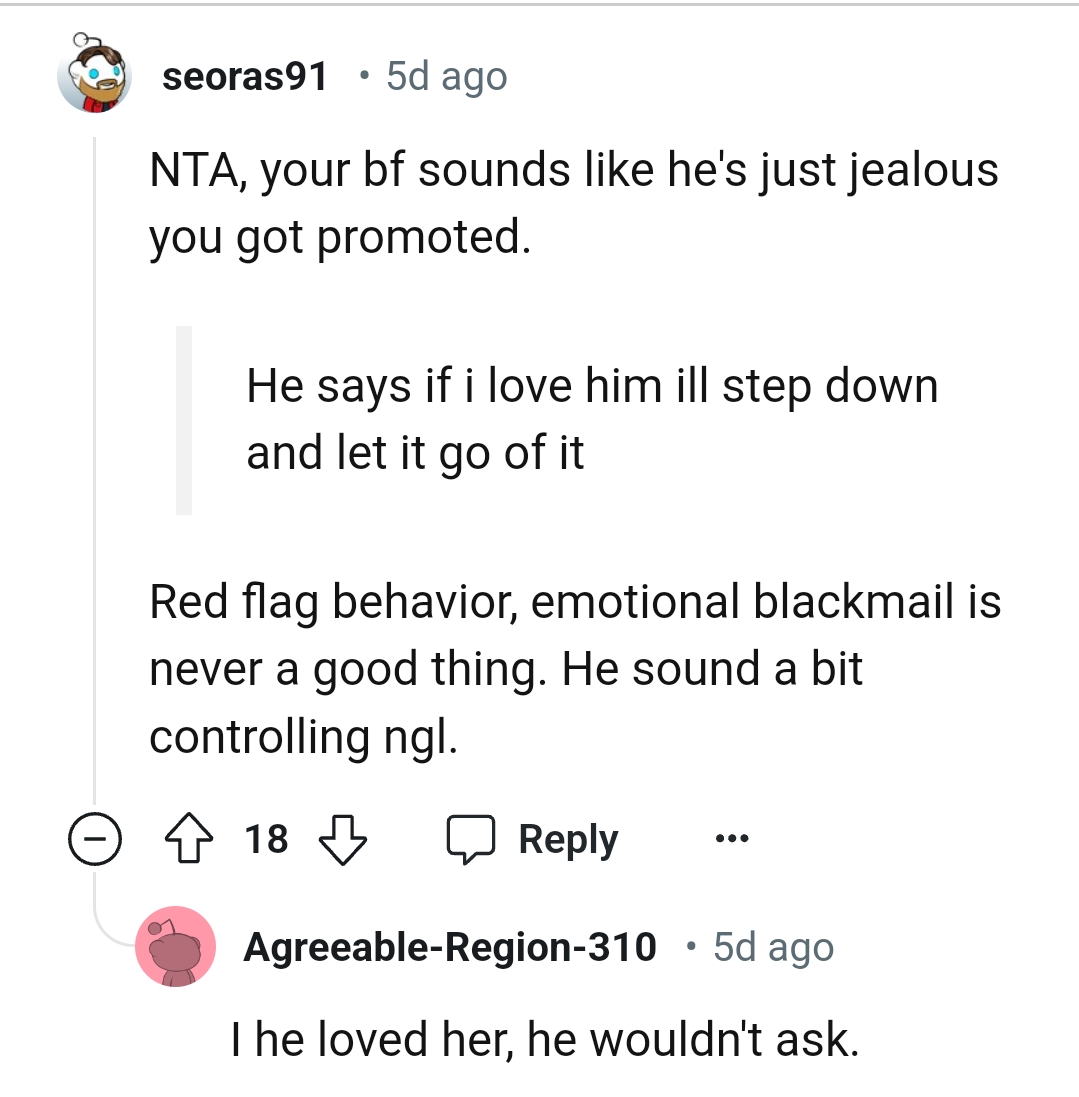Click Agreeable-Region-310's pink avatar
Image resolution: width=1079 pixels, height=1097 pixels.
(x=175, y=949)
